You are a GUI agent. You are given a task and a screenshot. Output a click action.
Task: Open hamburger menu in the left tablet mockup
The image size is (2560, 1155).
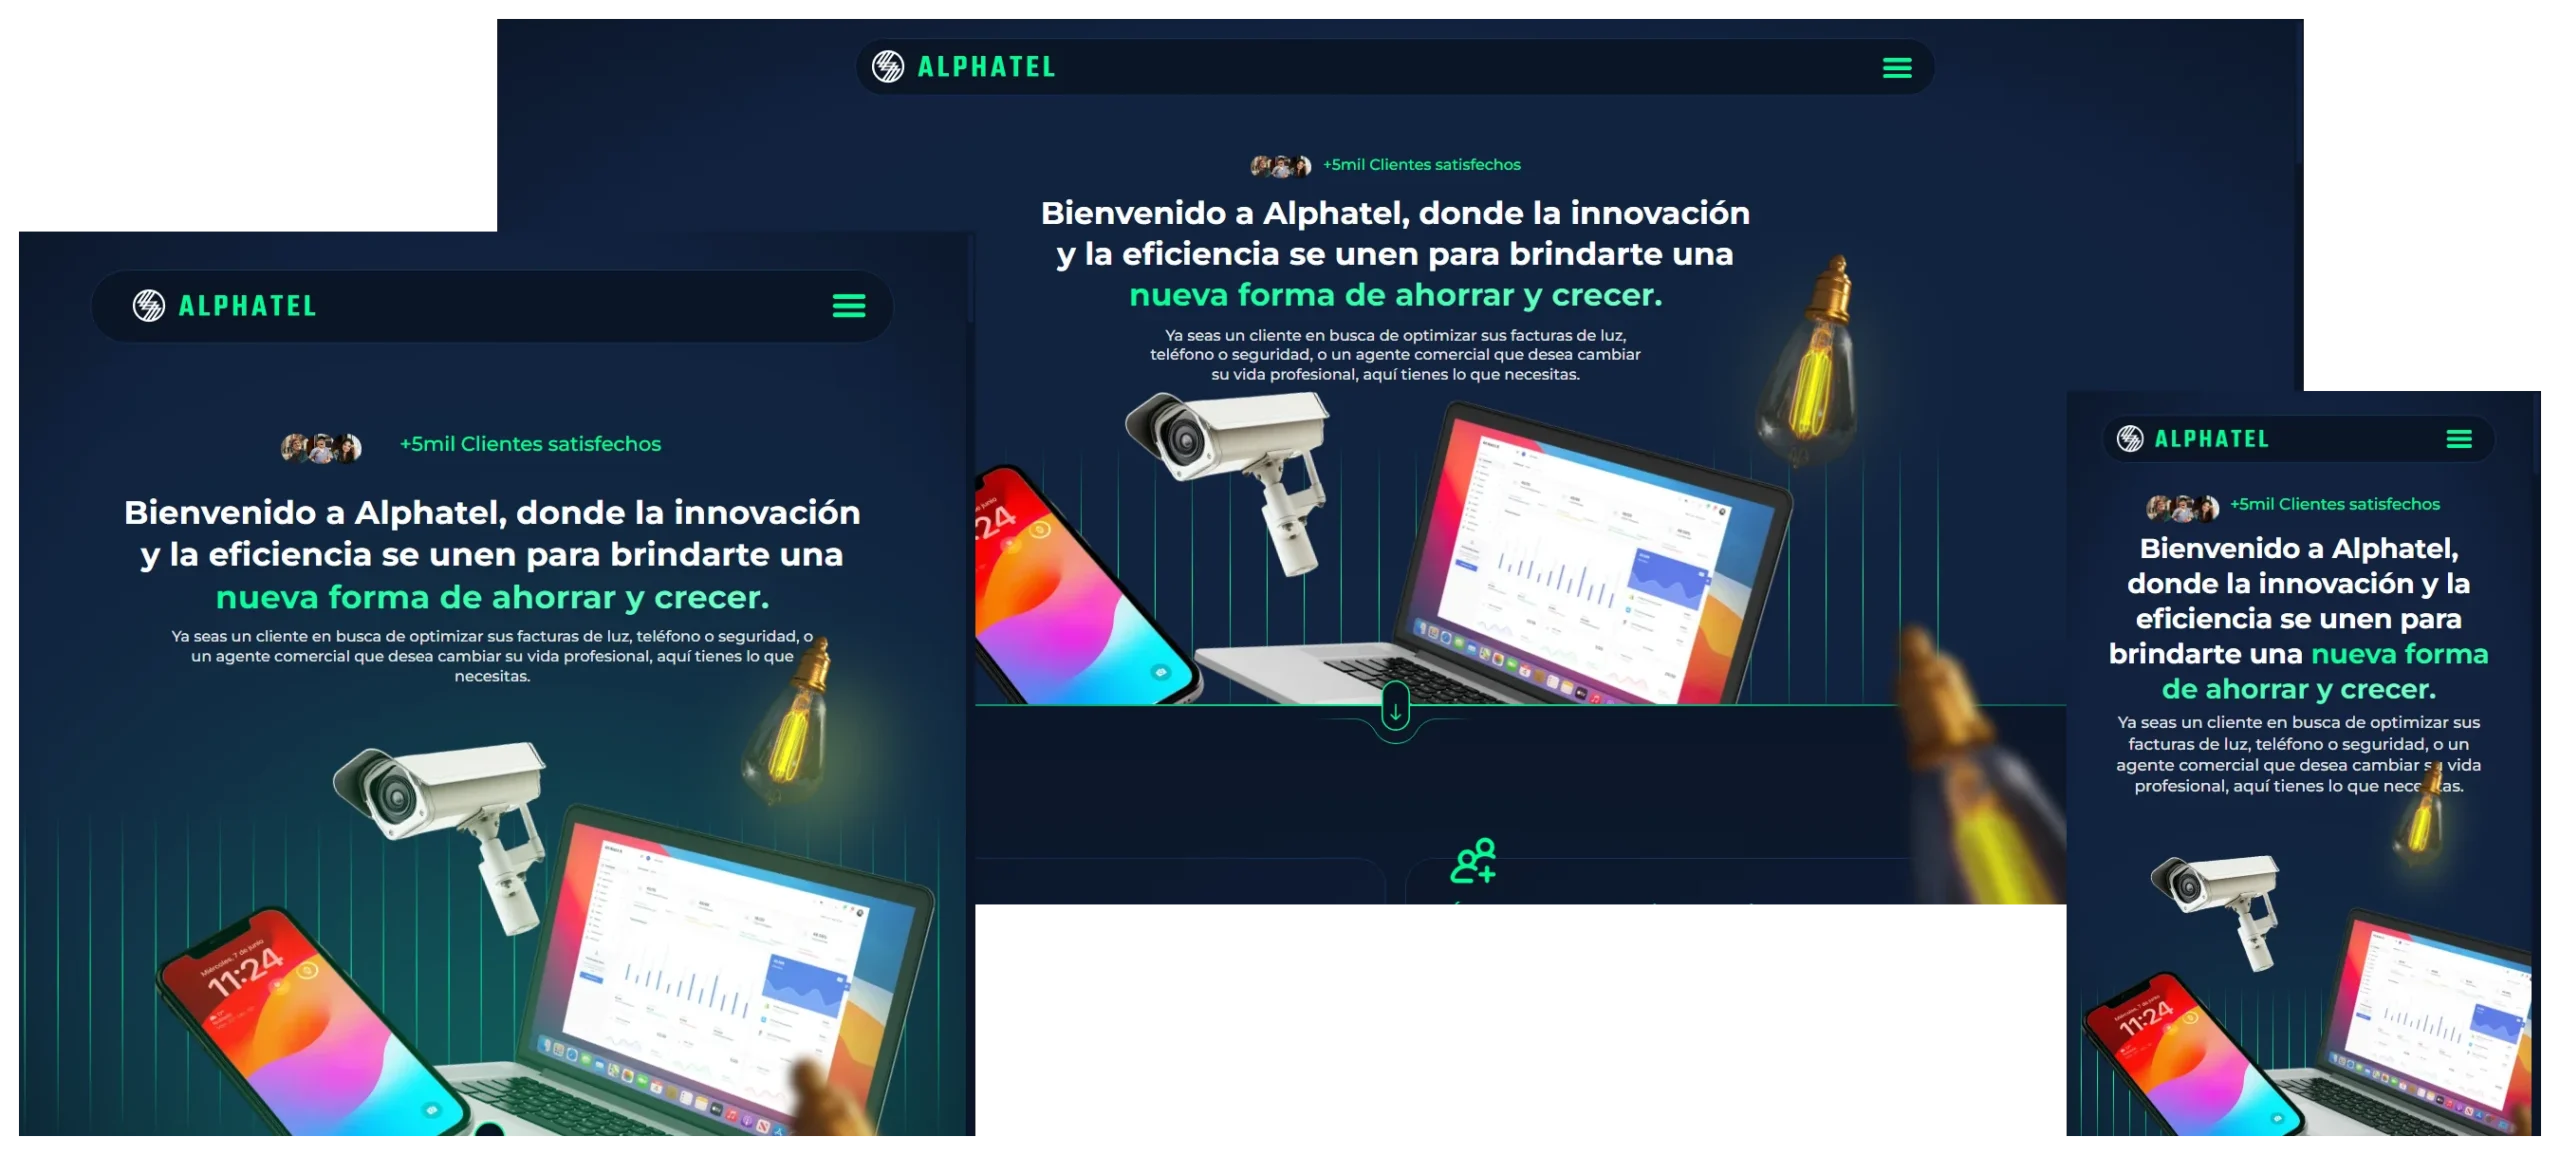pyautogui.click(x=849, y=306)
